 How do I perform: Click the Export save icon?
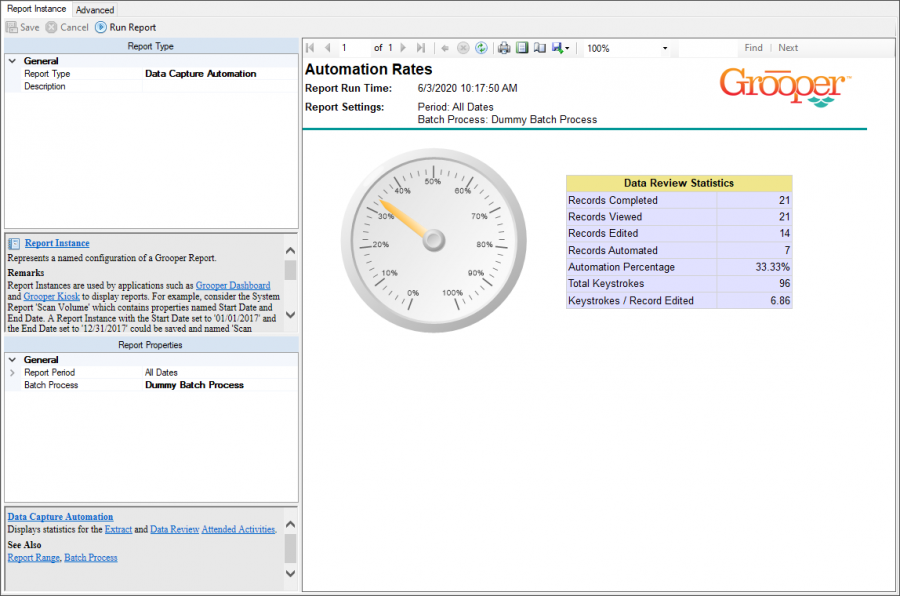(x=558, y=48)
